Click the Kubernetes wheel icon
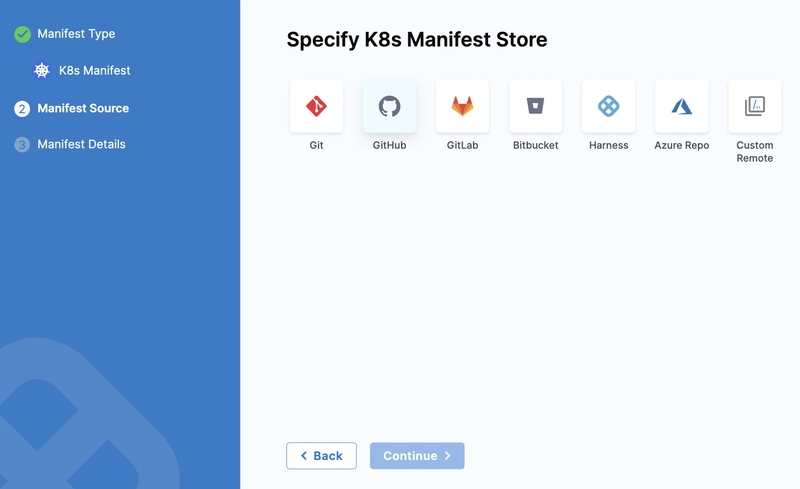Screen dimensions: 800x489 pos(42,70)
